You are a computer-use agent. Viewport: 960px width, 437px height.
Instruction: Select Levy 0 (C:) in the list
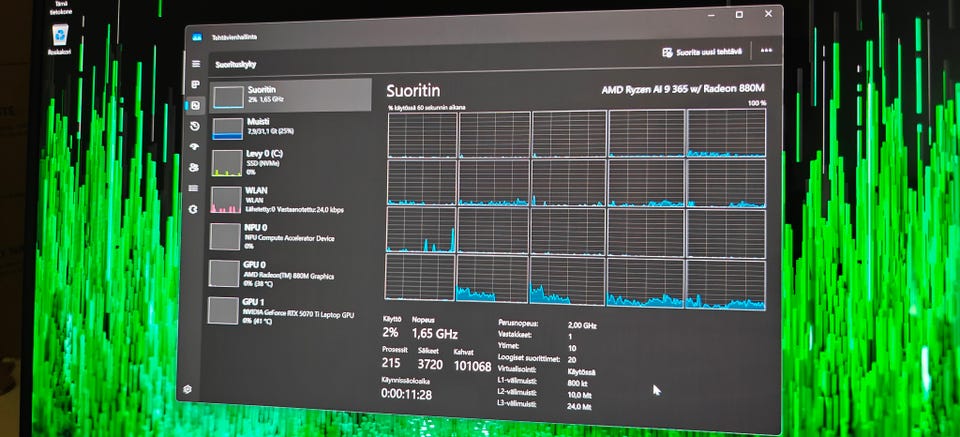tap(290, 163)
